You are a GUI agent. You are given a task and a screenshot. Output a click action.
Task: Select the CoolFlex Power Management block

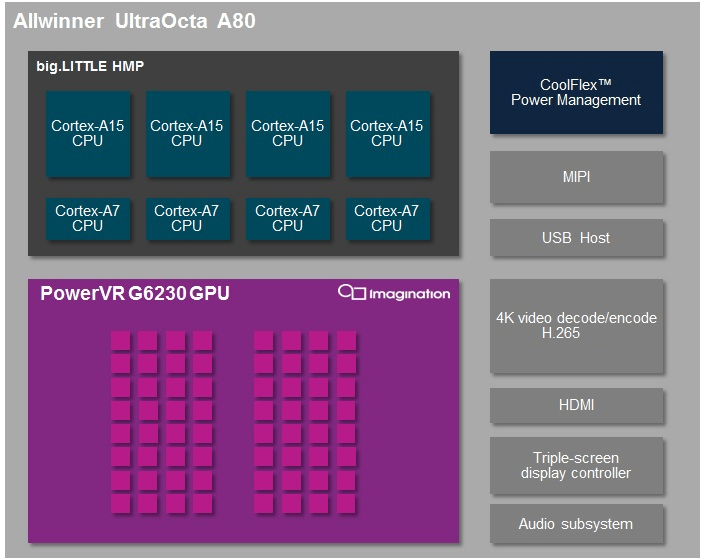576,92
